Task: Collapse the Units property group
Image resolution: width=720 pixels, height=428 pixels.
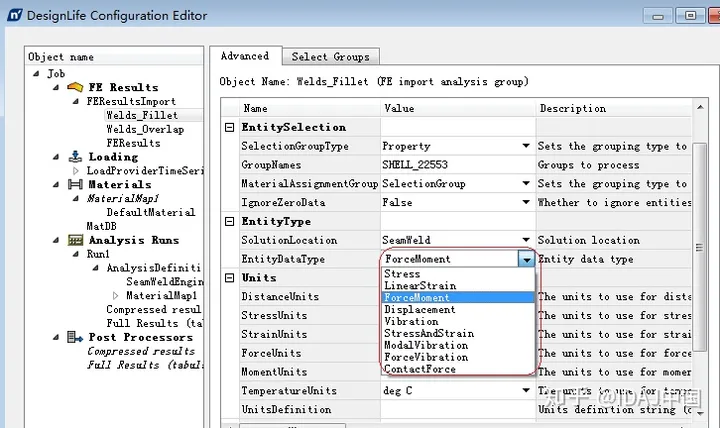Action: coord(230,277)
